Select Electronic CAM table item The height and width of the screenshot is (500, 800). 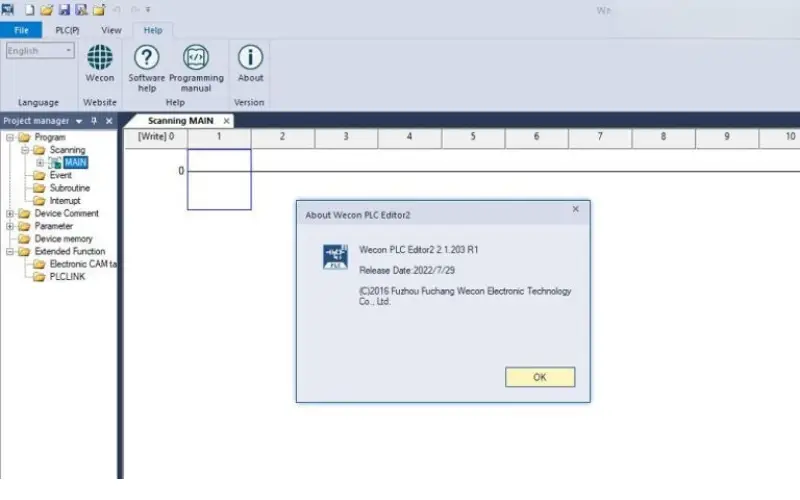[83, 264]
